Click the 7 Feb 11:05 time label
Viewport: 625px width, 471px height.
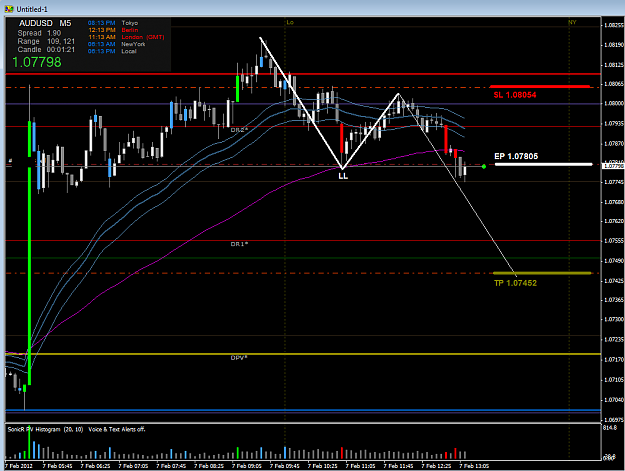360,466
